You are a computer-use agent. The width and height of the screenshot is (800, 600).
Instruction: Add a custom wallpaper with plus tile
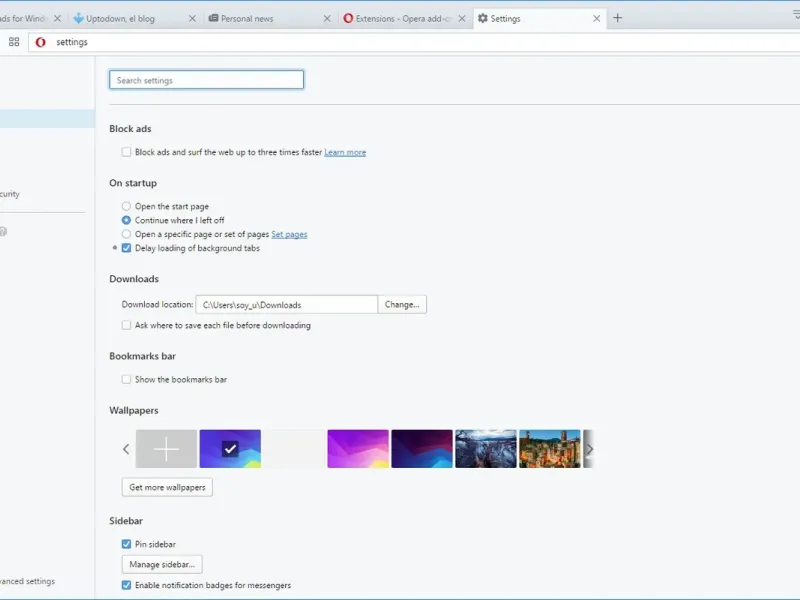coord(166,449)
